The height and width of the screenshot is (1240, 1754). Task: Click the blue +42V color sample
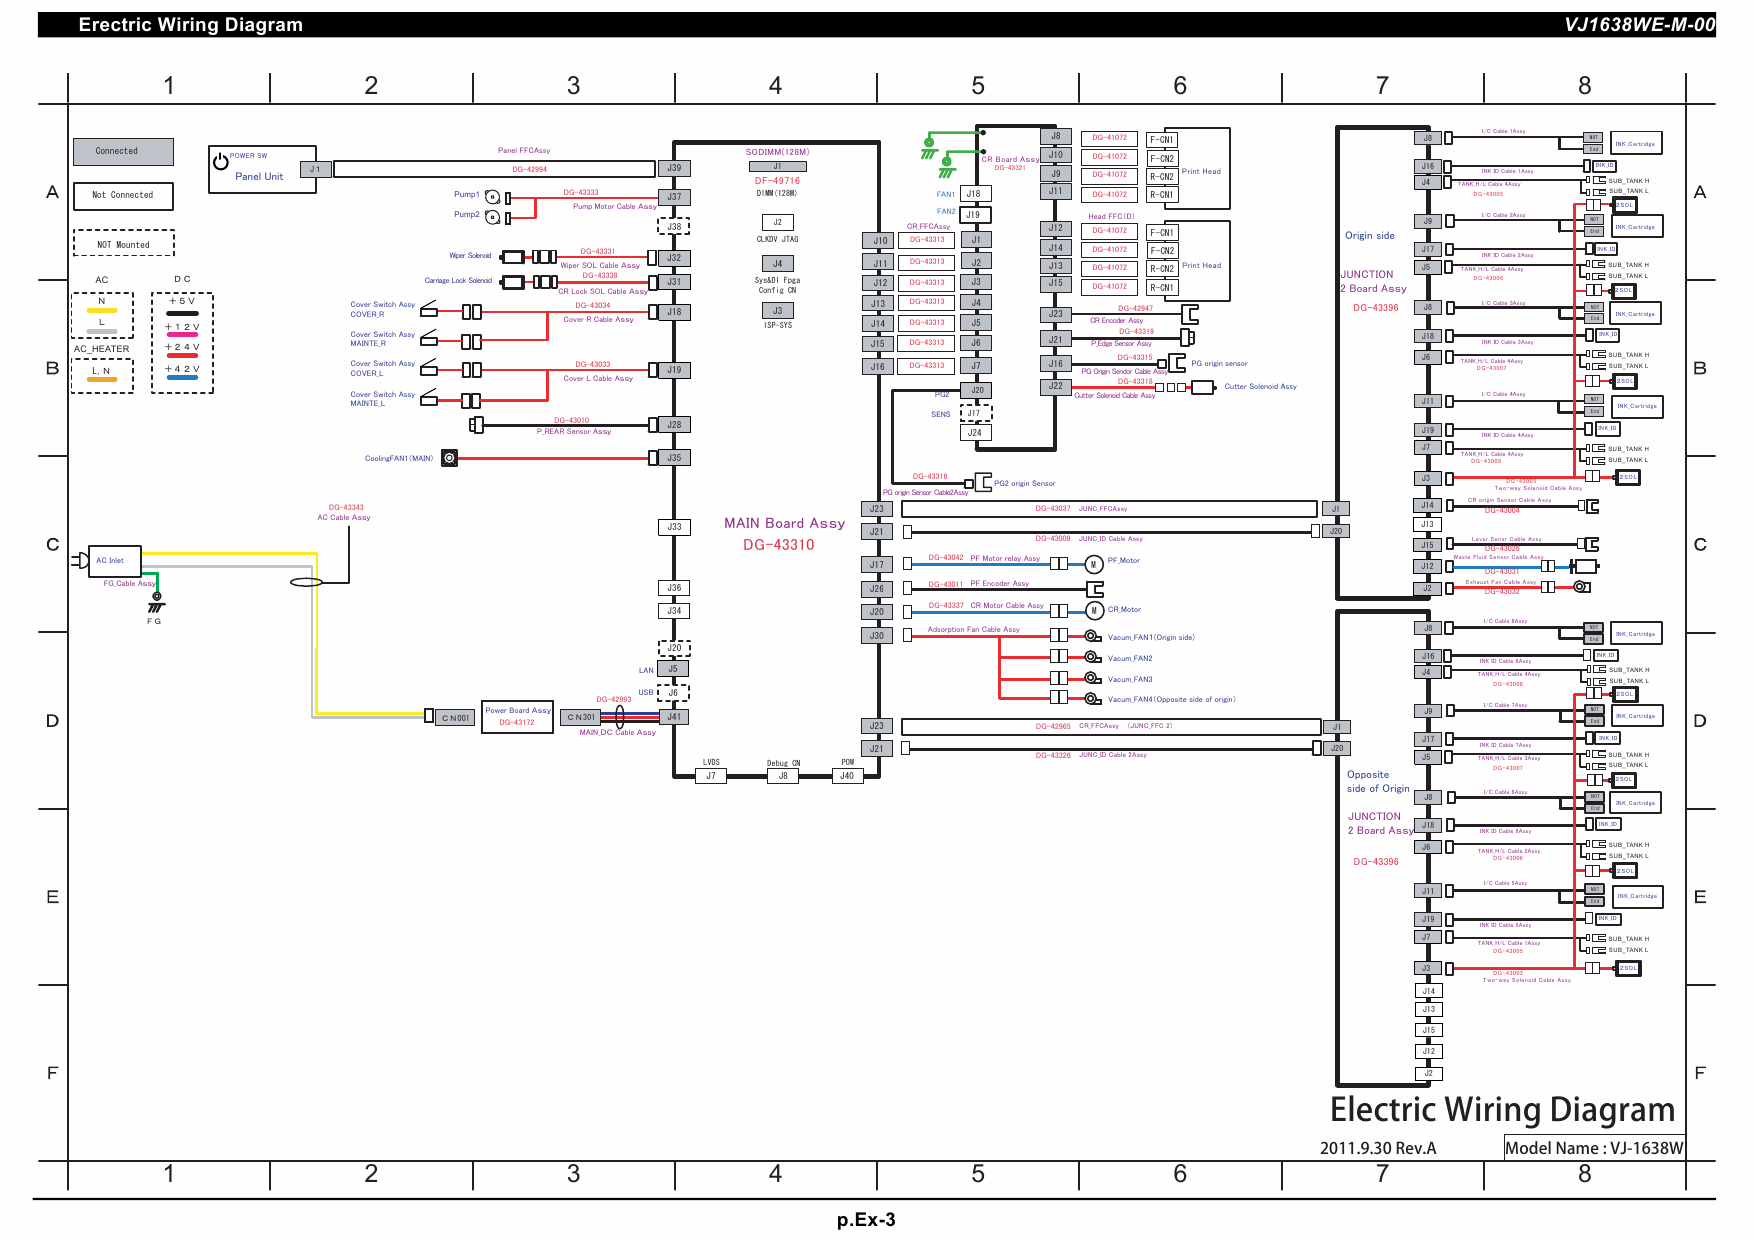click(x=182, y=378)
